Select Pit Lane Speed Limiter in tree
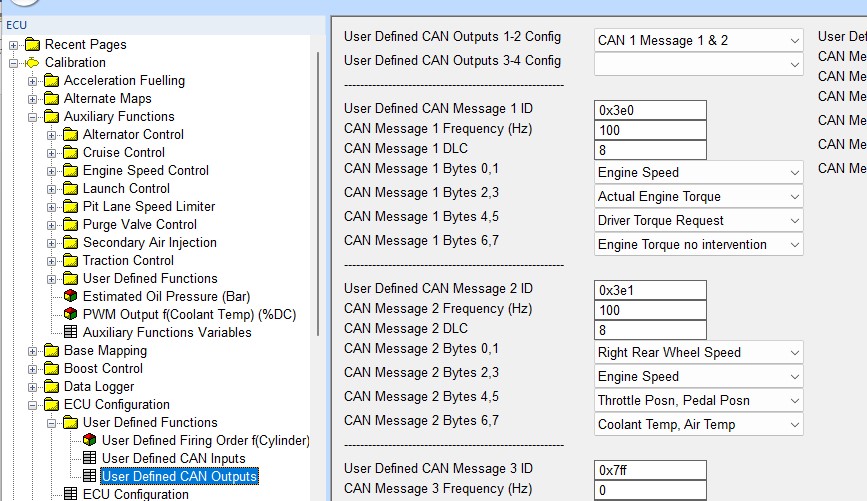The width and height of the screenshot is (867, 501). [148, 207]
